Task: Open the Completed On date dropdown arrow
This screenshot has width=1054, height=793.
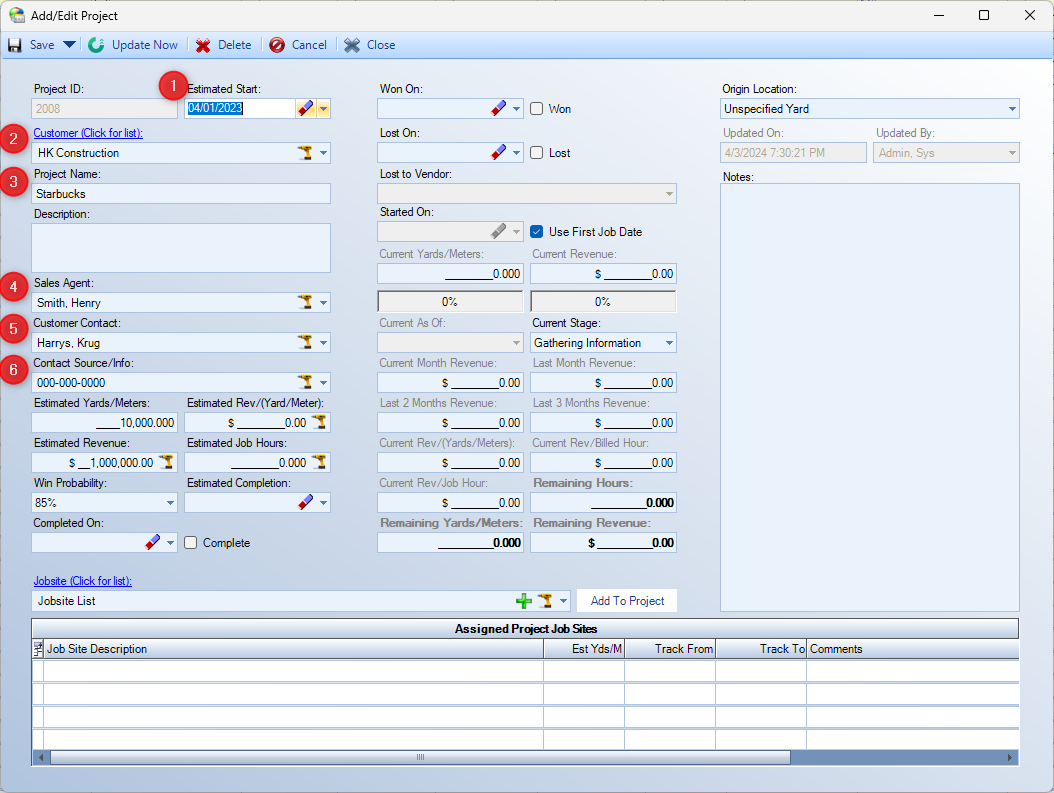Action: tap(171, 542)
